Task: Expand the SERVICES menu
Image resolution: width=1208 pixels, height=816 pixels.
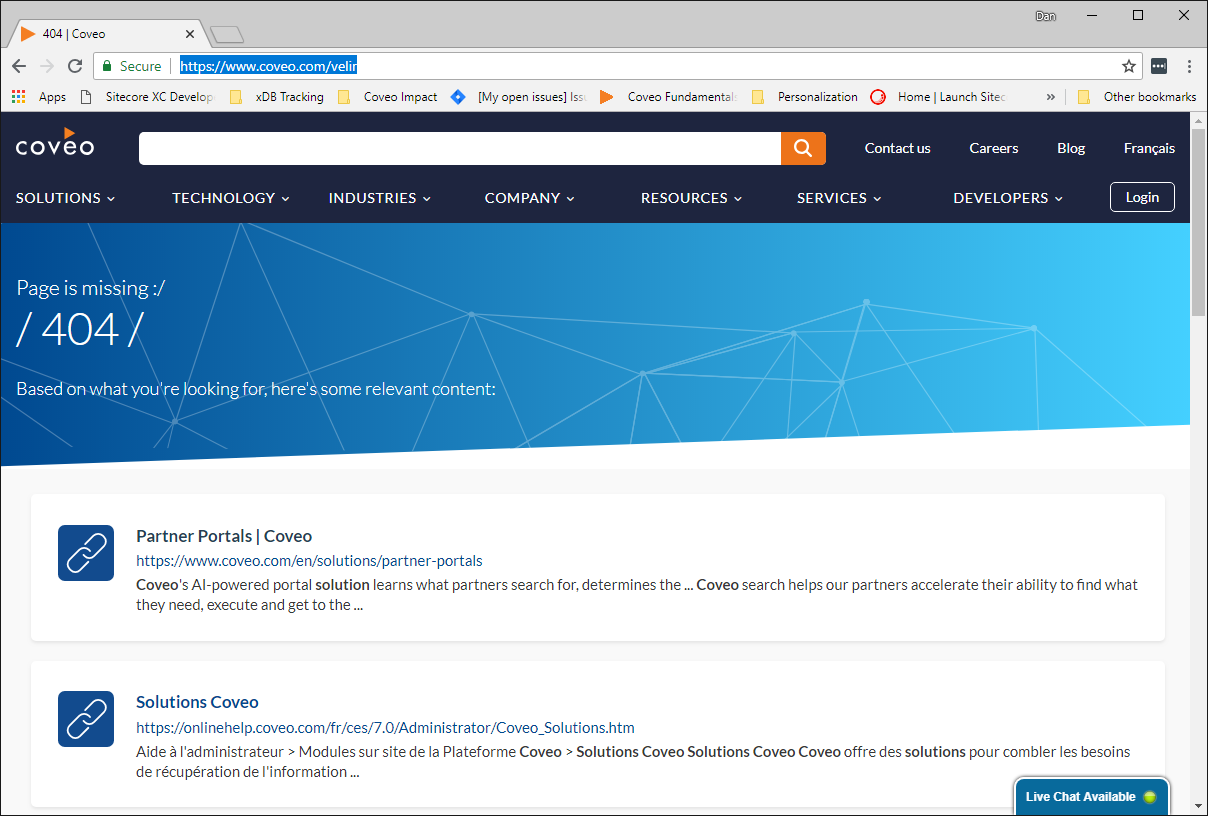Action: [x=840, y=198]
